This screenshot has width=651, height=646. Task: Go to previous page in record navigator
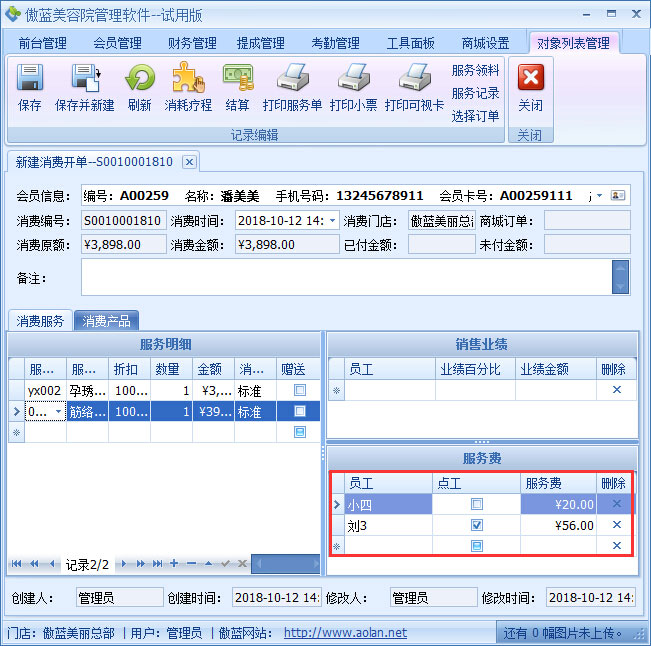(34, 564)
